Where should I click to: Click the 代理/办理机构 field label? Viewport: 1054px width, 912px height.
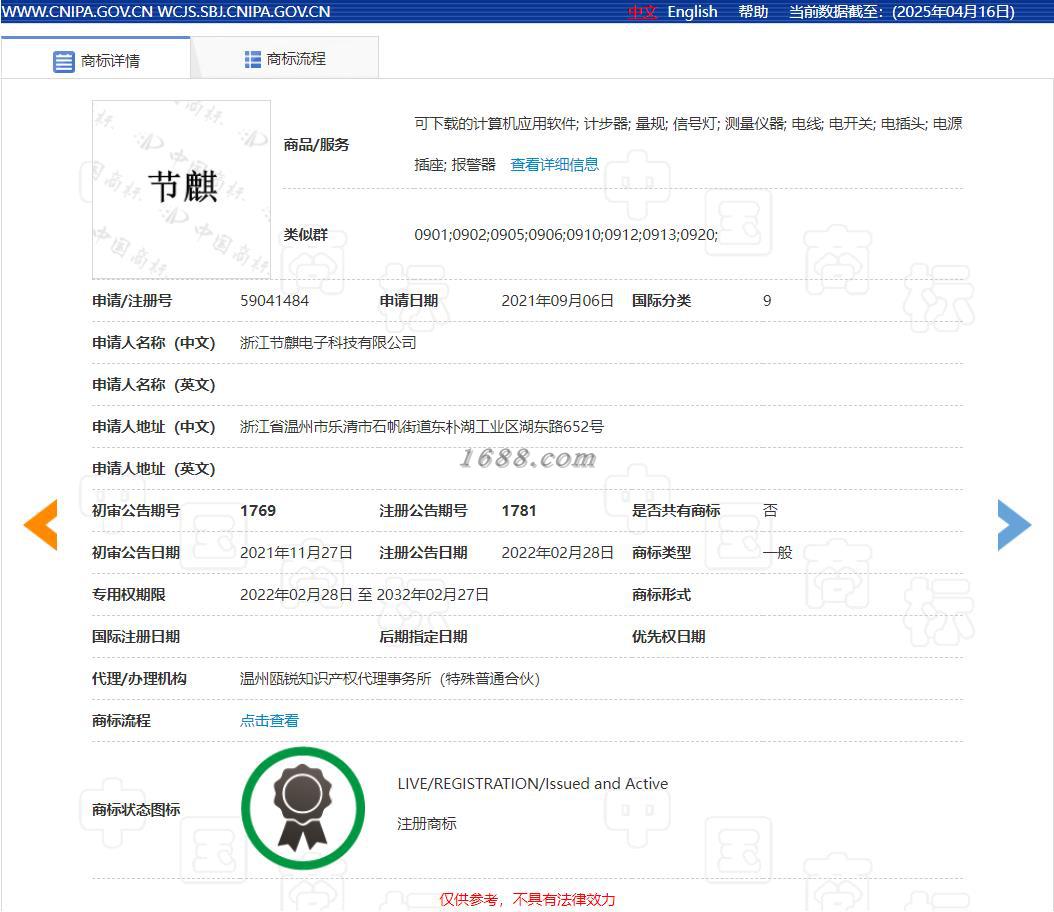[x=139, y=679]
